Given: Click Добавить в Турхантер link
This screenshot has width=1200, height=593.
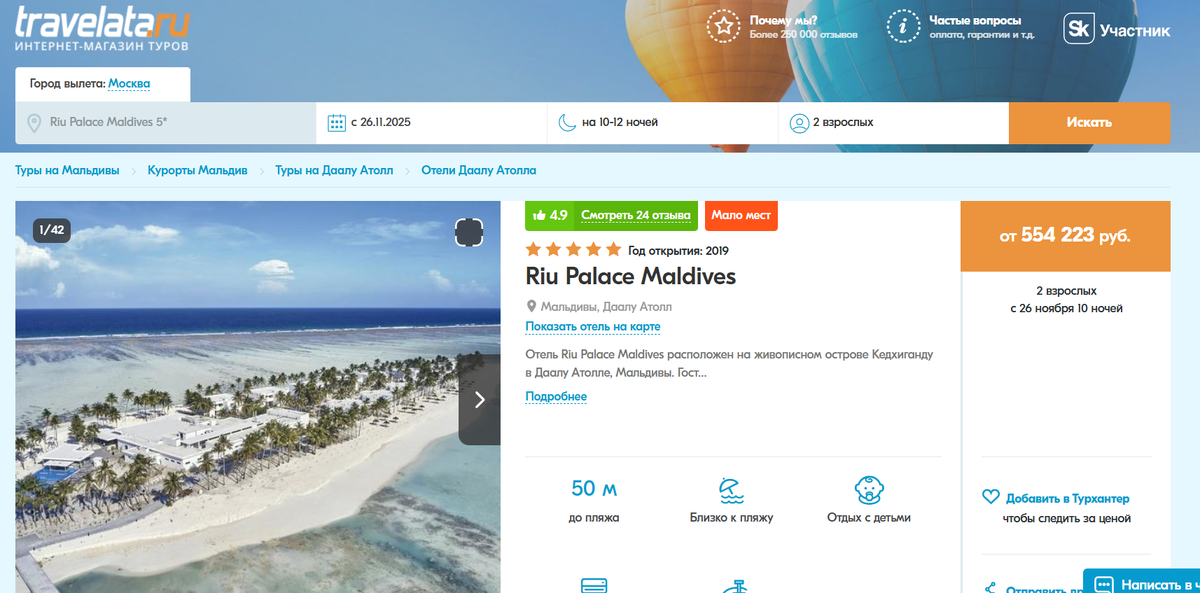Looking at the screenshot, I should [x=1068, y=498].
